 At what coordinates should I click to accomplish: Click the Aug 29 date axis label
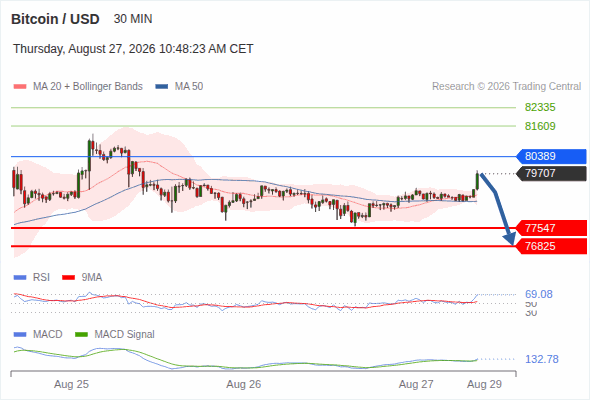[x=485, y=384]
